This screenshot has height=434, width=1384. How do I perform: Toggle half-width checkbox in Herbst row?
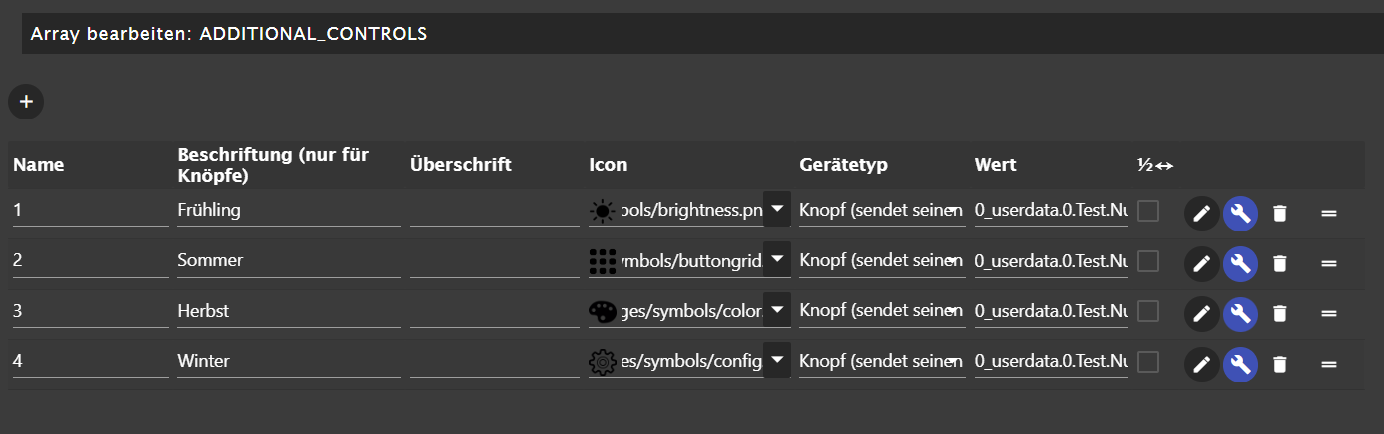click(1148, 311)
